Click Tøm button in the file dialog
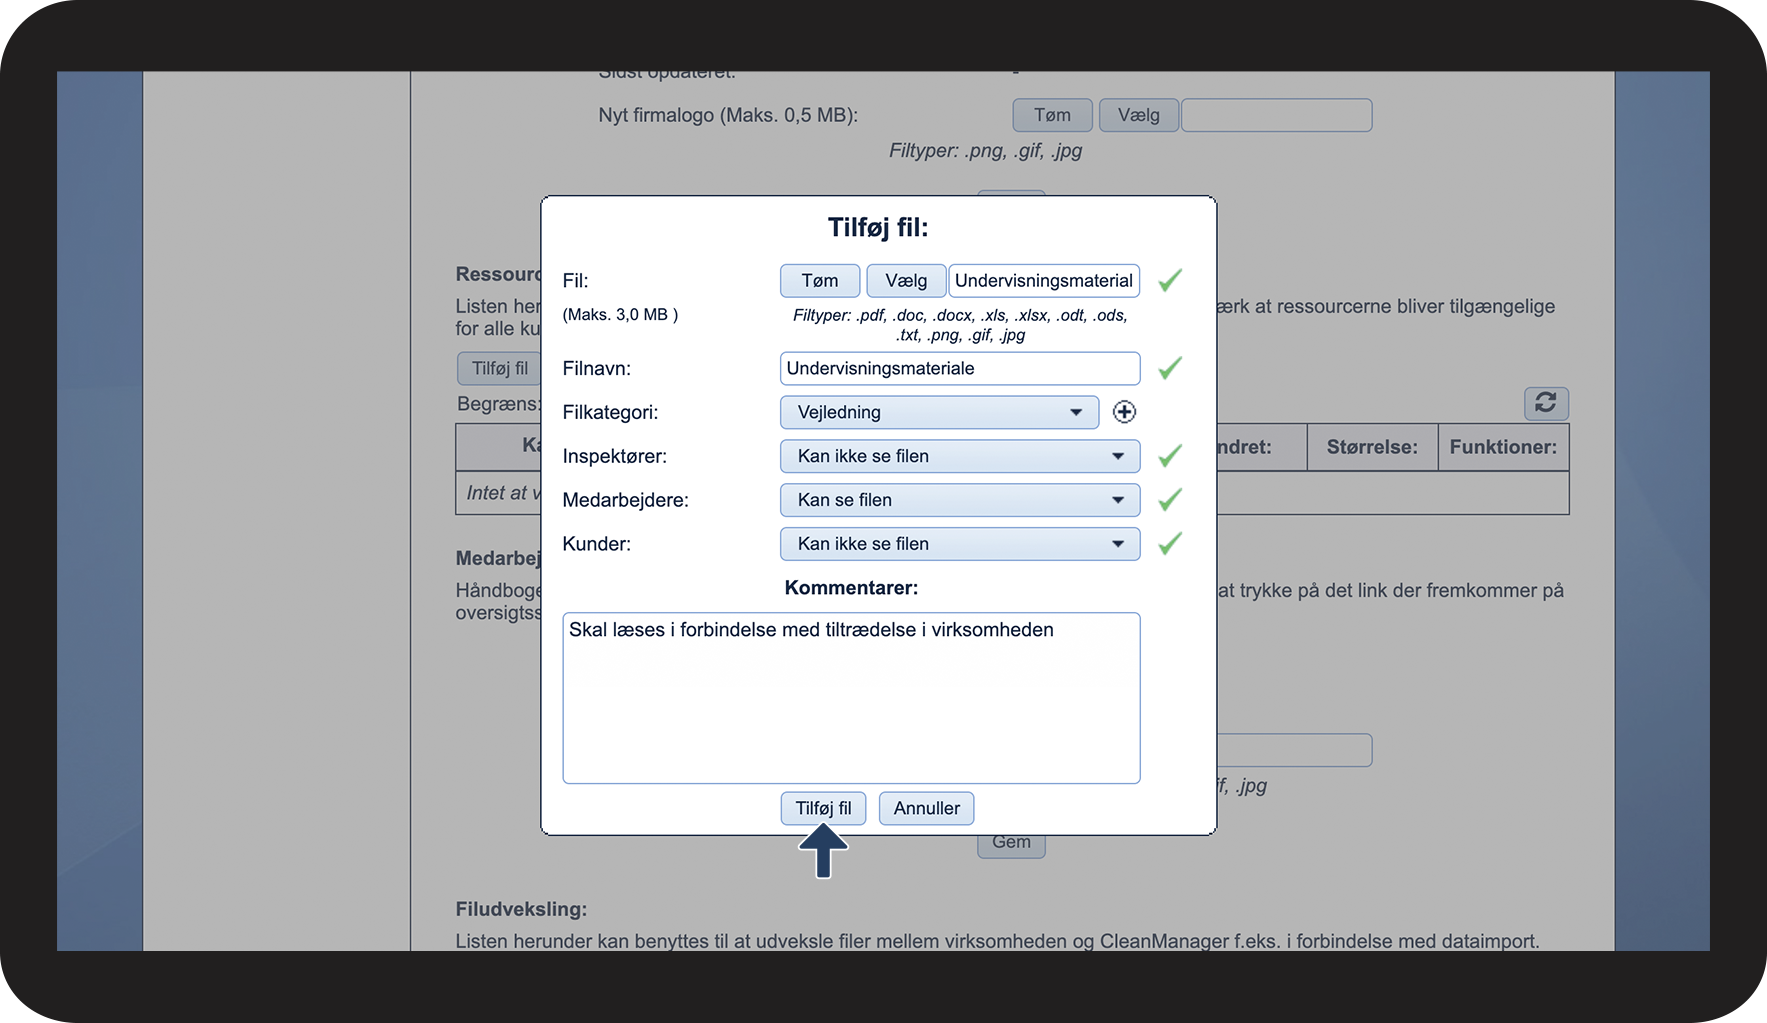Screen dimensions: 1767x1023 pyautogui.click(x=819, y=281)
